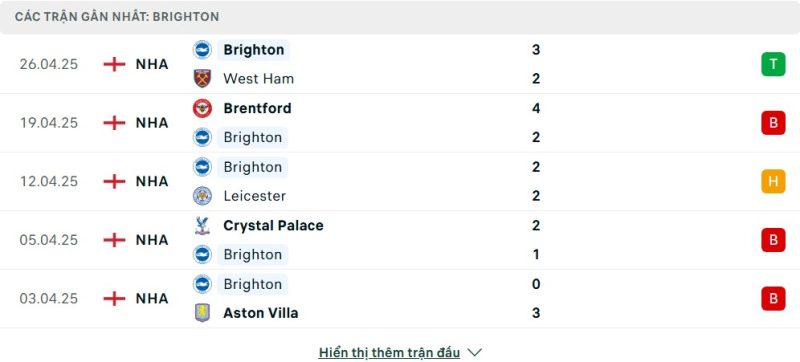
Task: Open the 26.04.25 match row date
Action: pos(49,64)
